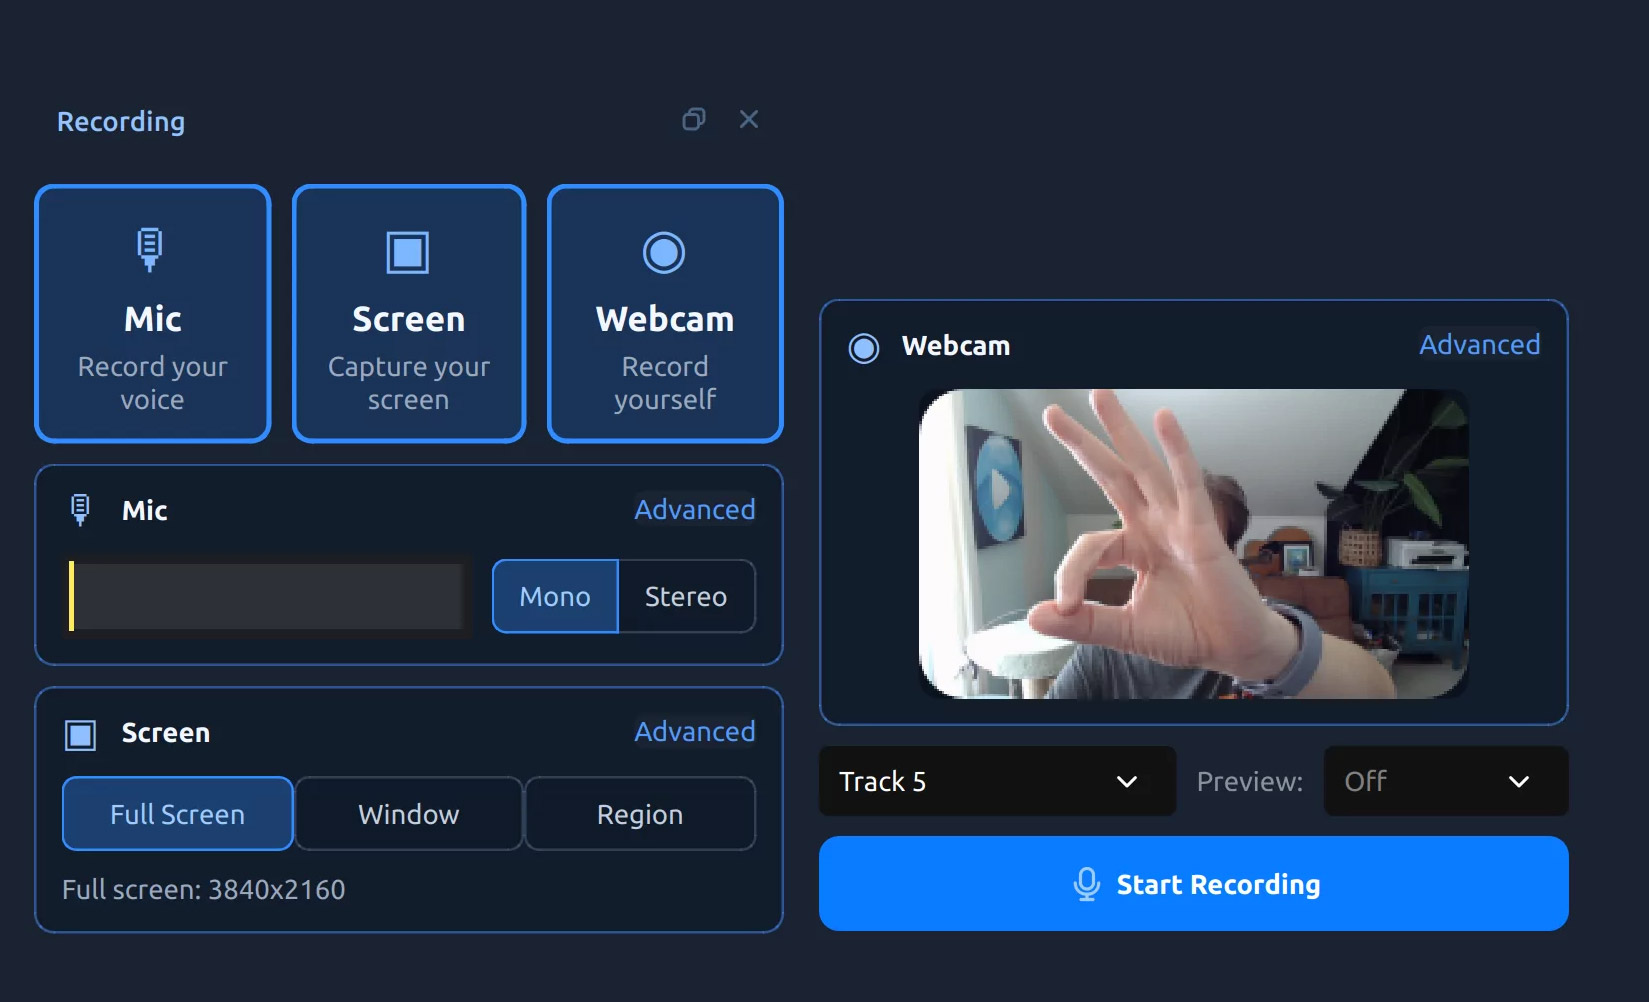
Task: Open the Track 5 dropdown
Action: click(997, 781)
